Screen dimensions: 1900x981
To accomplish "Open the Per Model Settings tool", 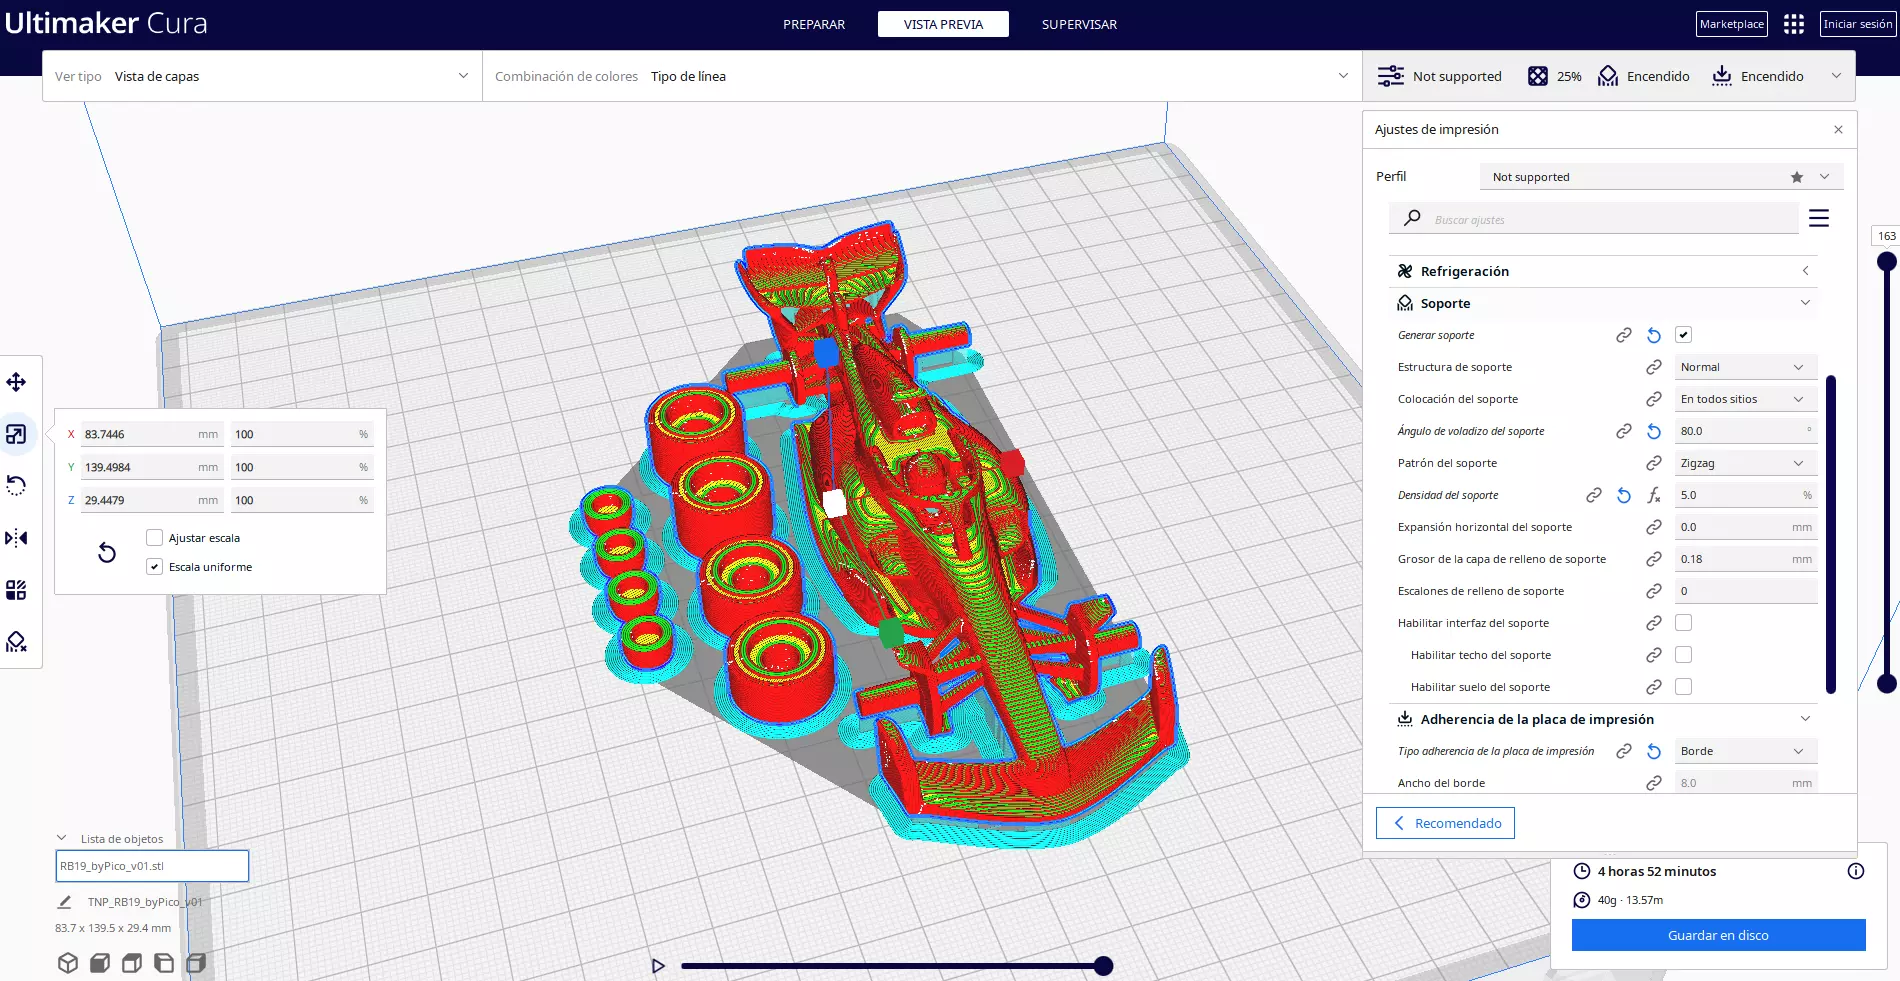I will (x=16, y=590).
